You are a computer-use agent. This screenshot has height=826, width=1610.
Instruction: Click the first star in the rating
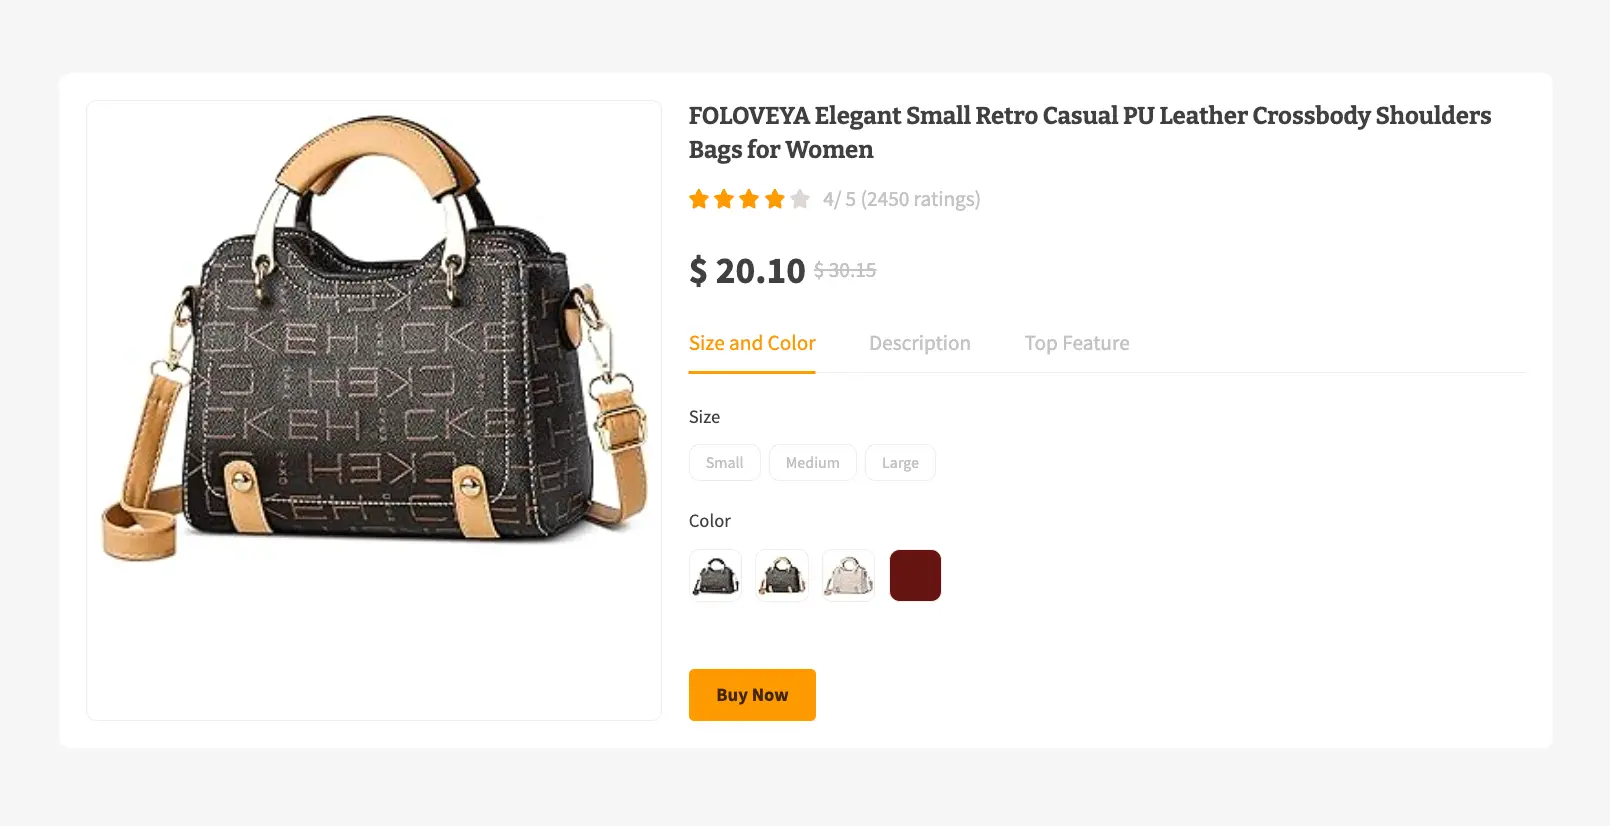(x=698, y=199)
